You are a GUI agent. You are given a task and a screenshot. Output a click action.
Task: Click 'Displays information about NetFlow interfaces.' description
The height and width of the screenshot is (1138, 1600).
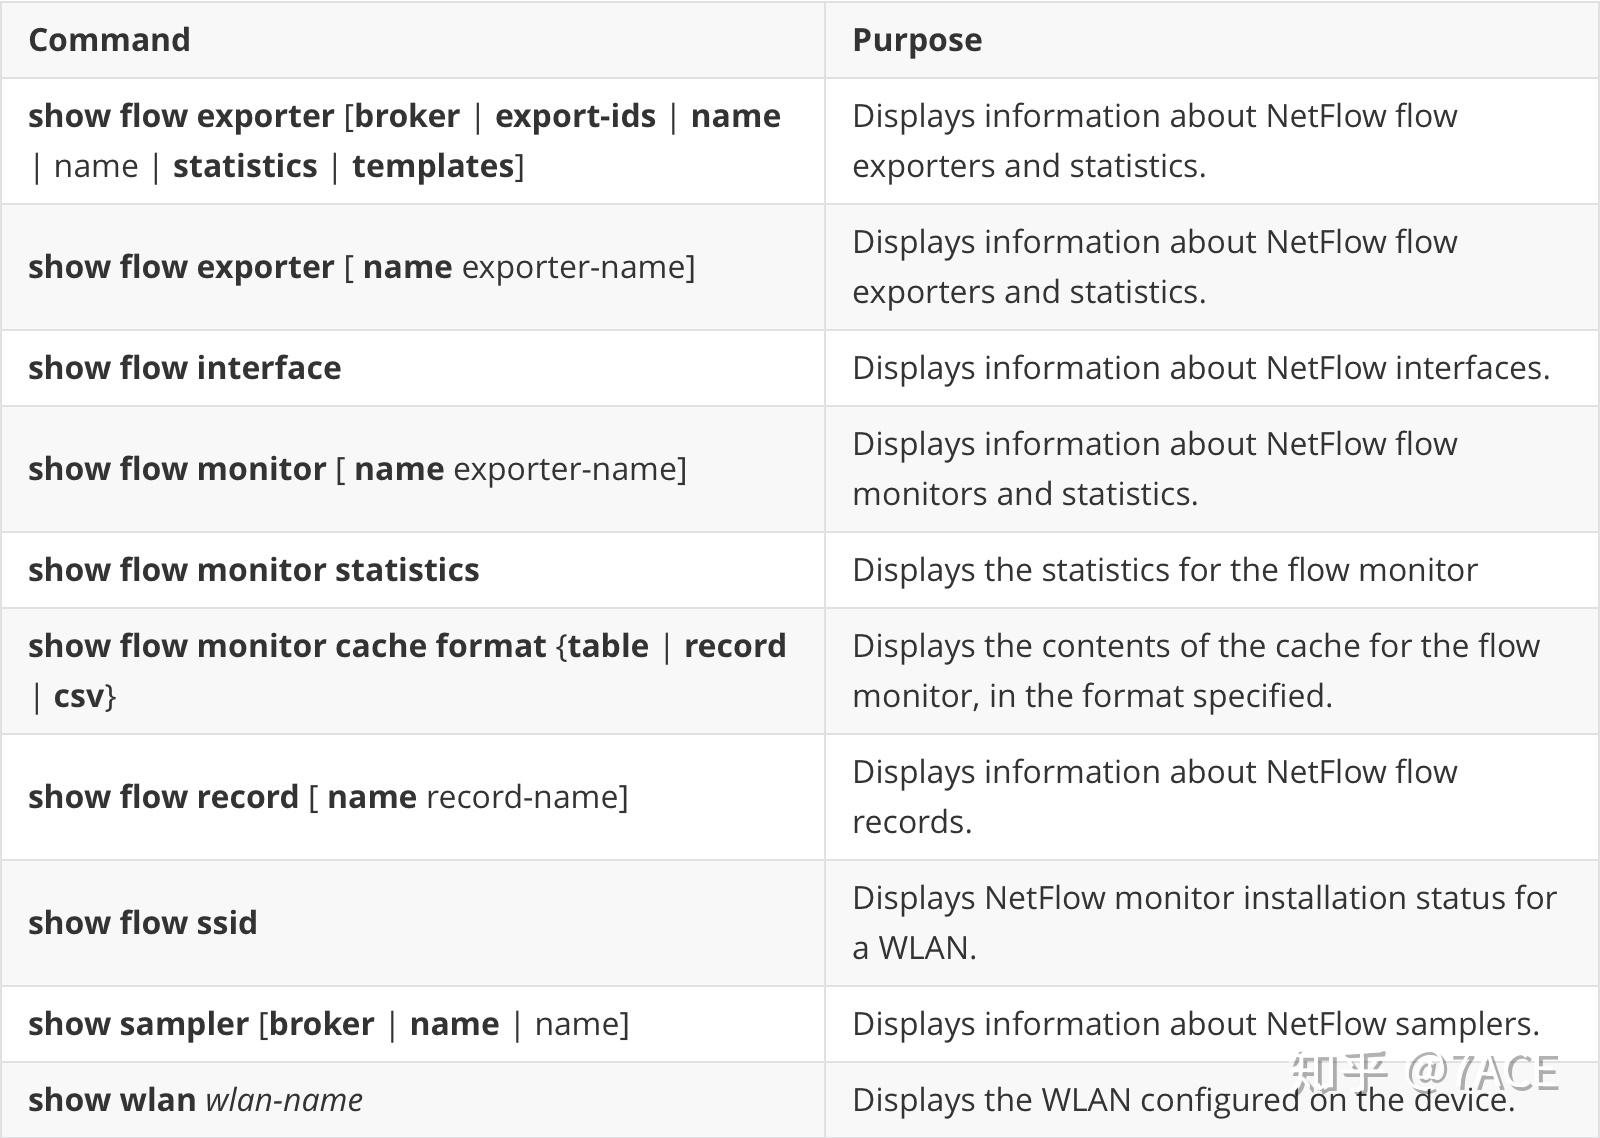1200,368
